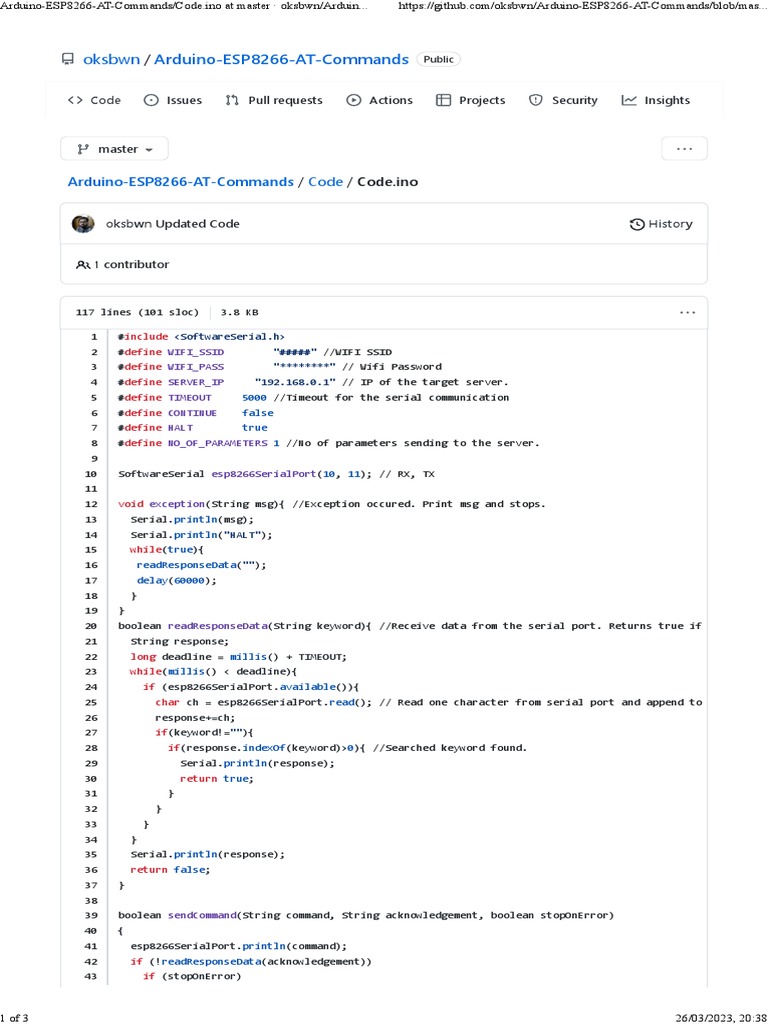Open the Updated Code commit message

pos(197,224)
